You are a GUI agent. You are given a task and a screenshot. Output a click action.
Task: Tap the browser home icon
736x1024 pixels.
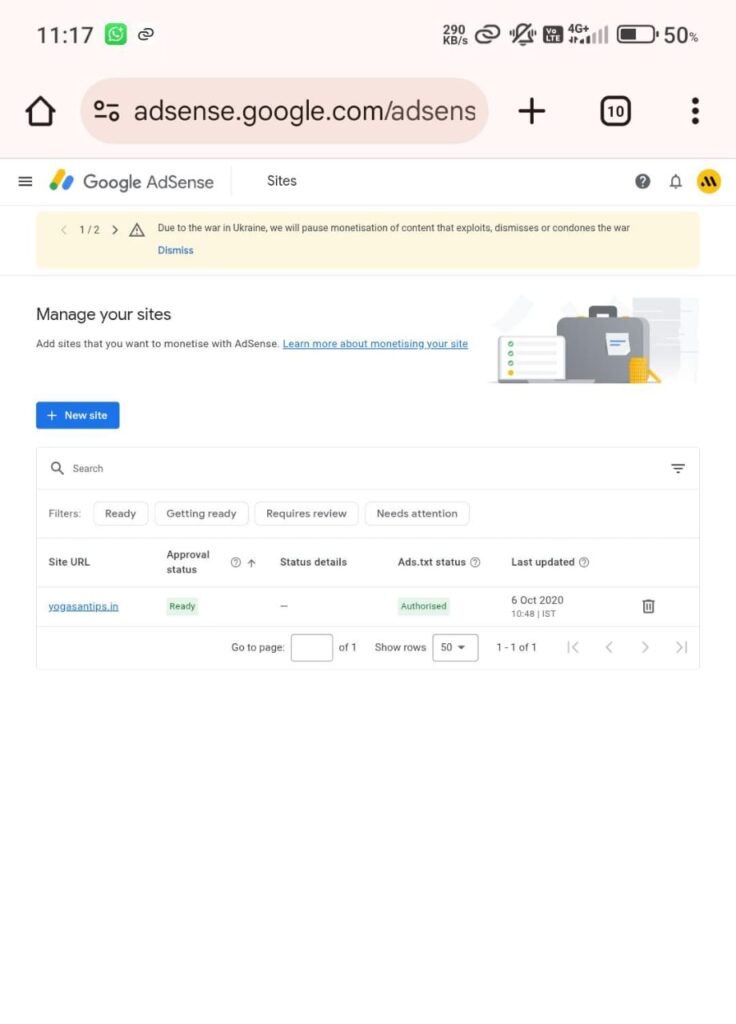[40, 111]
